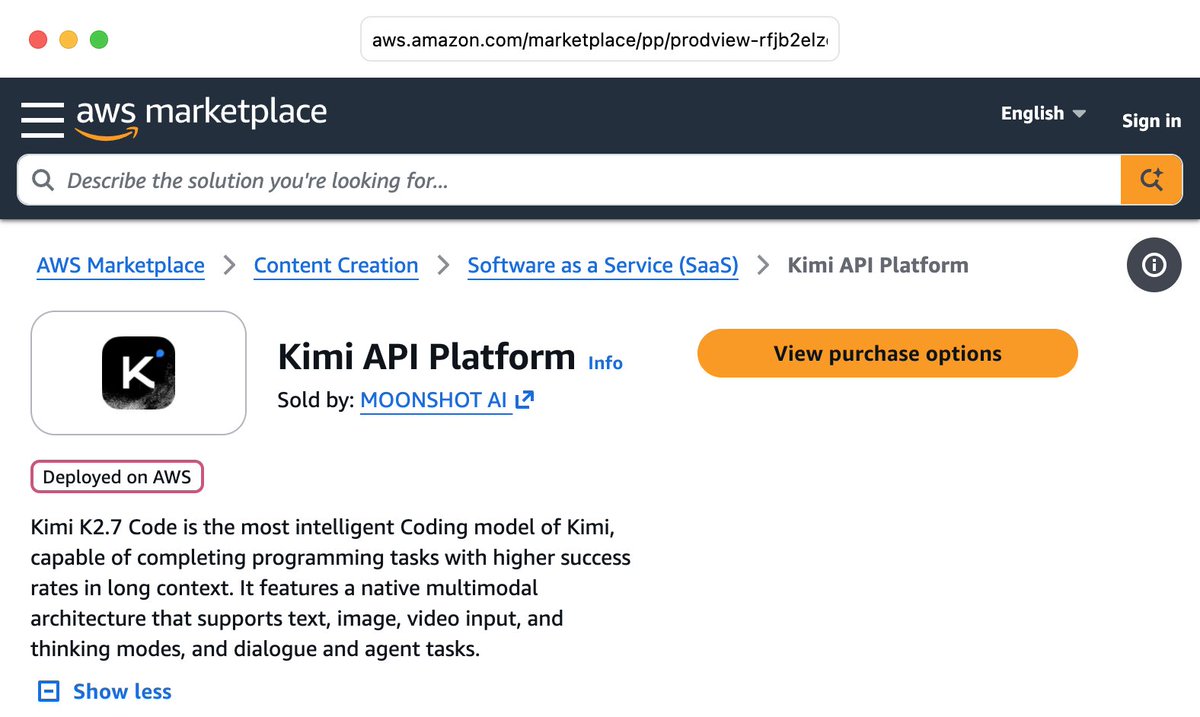
Task: Click the magnifier icon in search bar
Action: coord(43,181)
